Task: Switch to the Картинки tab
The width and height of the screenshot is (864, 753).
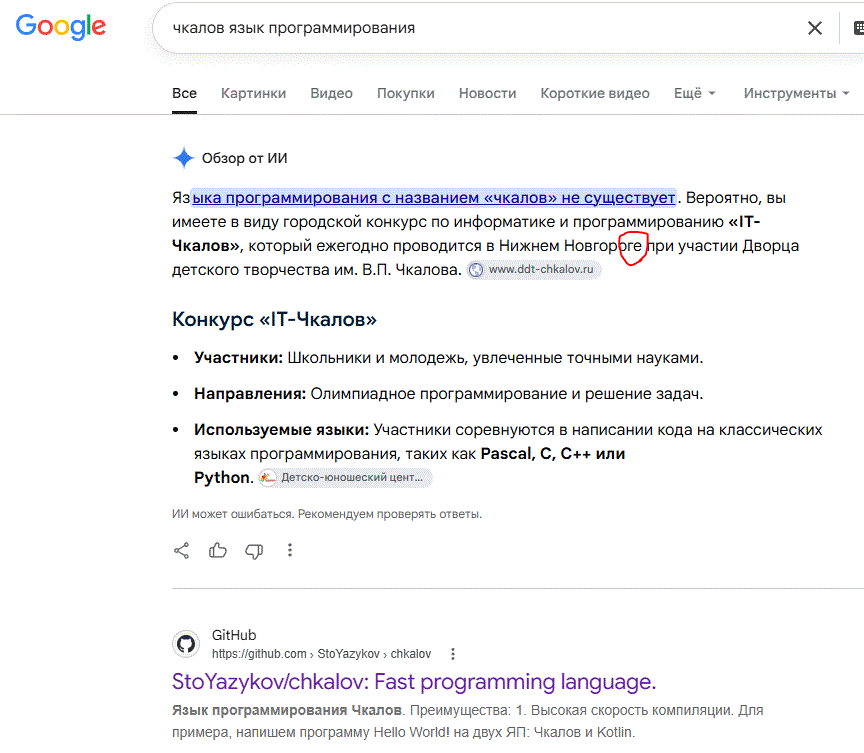Action: (x=253, y=93)
